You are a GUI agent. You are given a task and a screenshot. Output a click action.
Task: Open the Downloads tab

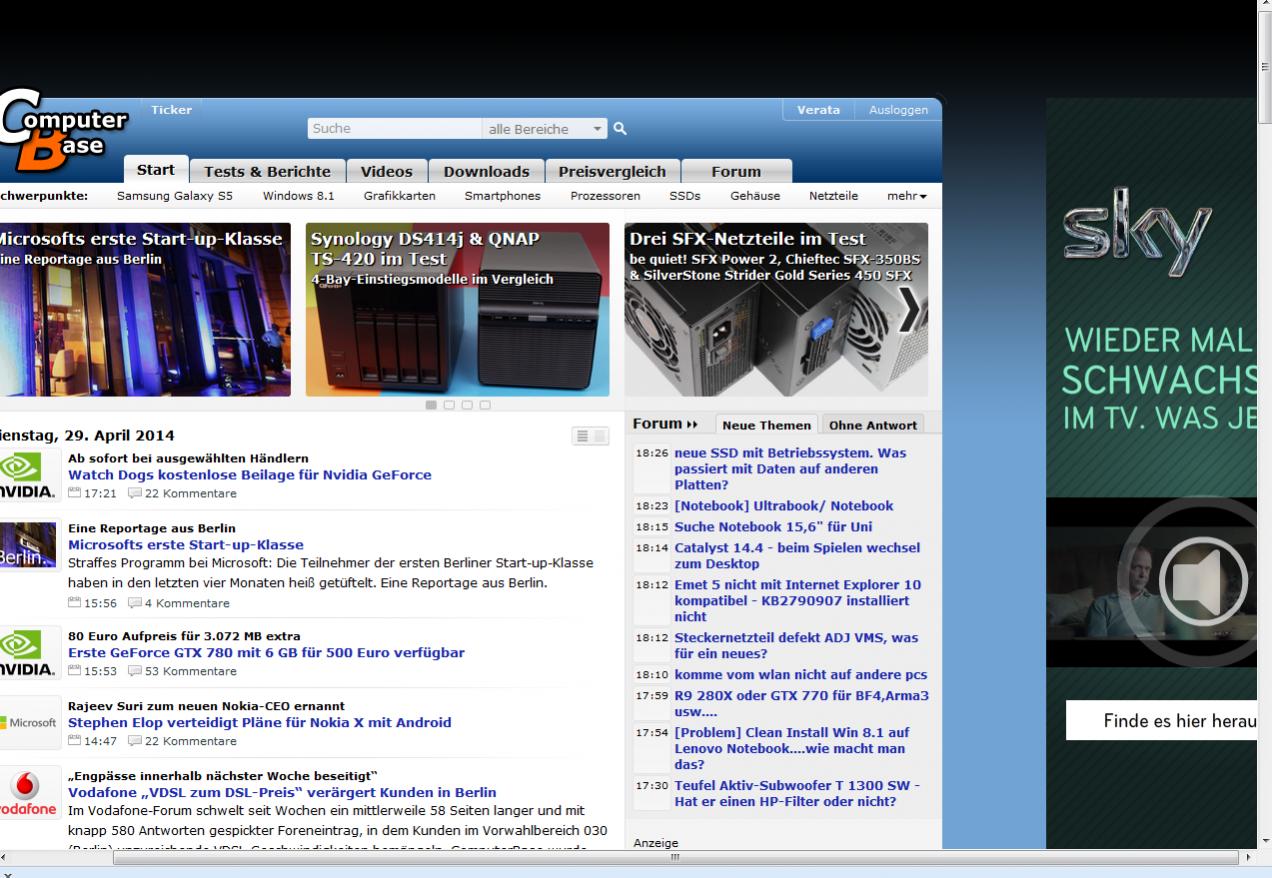tap(486, 172)
